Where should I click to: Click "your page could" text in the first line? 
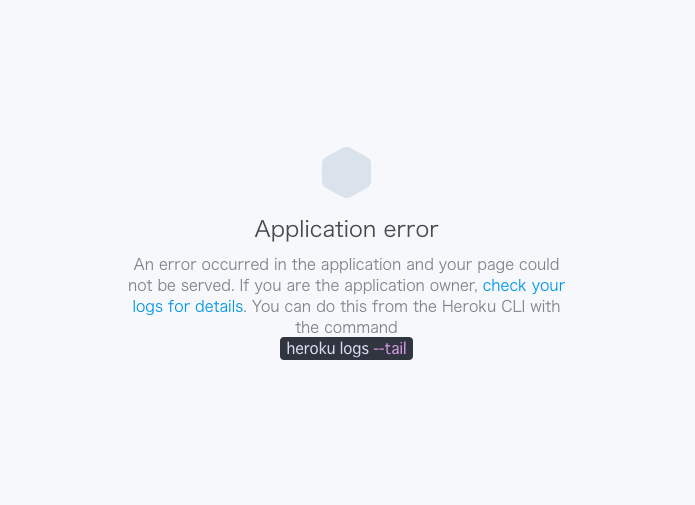click(499, 265)
